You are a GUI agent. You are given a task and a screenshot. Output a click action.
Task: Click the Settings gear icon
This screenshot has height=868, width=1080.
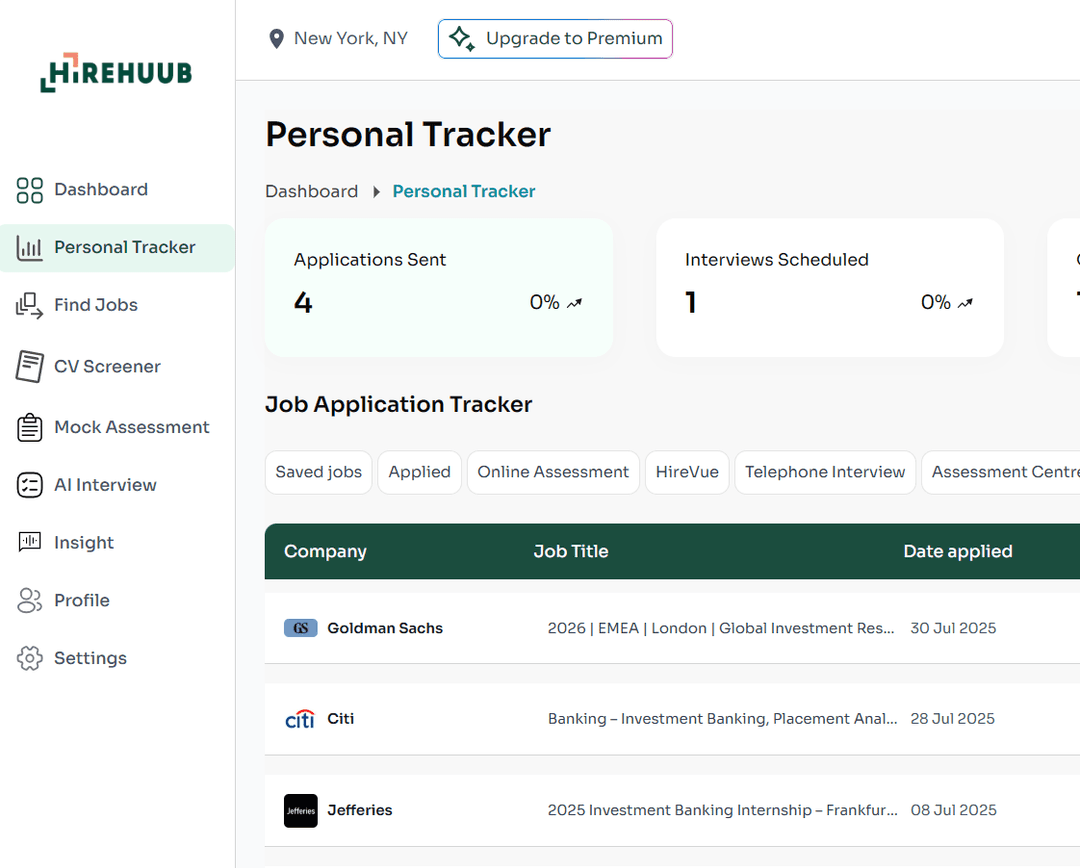tap(30, 658)
